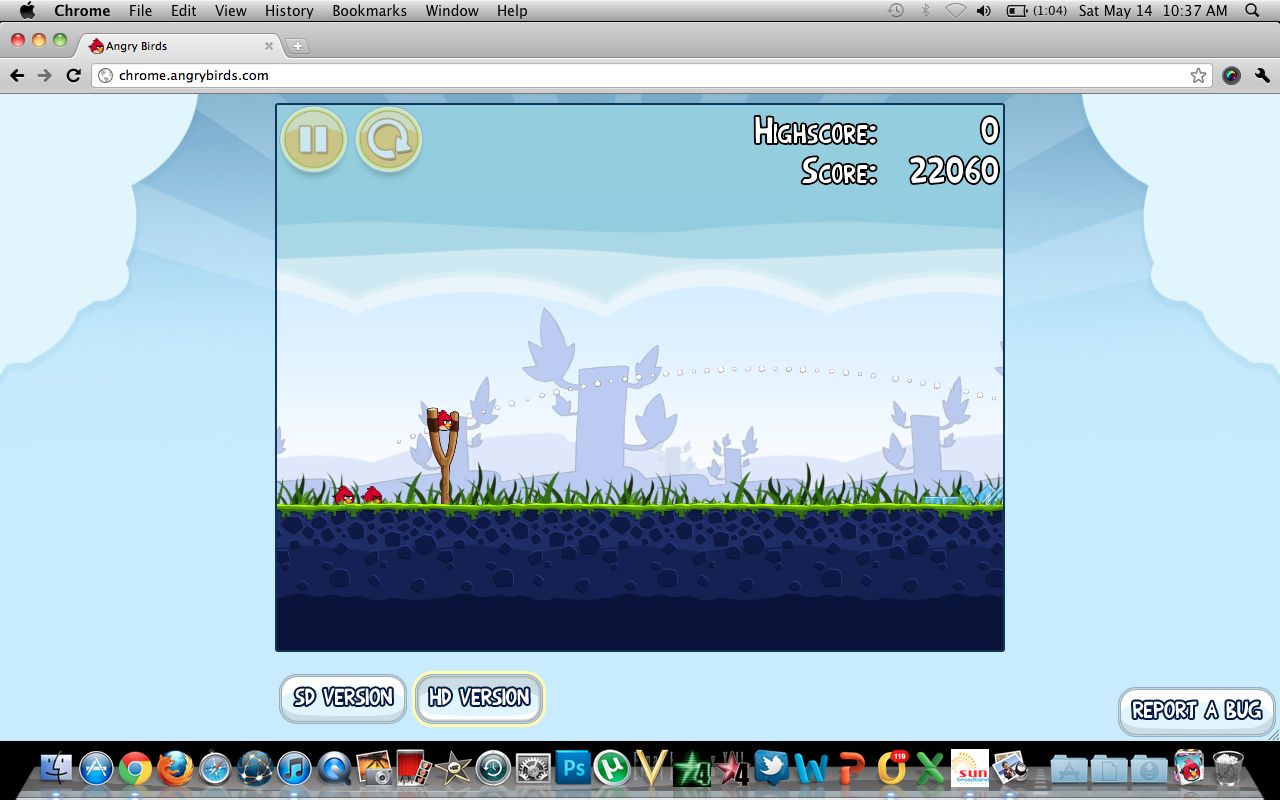
Task: Bookmark this page with the star icon
Action: pyautogui.click(x=1198, y=75)
